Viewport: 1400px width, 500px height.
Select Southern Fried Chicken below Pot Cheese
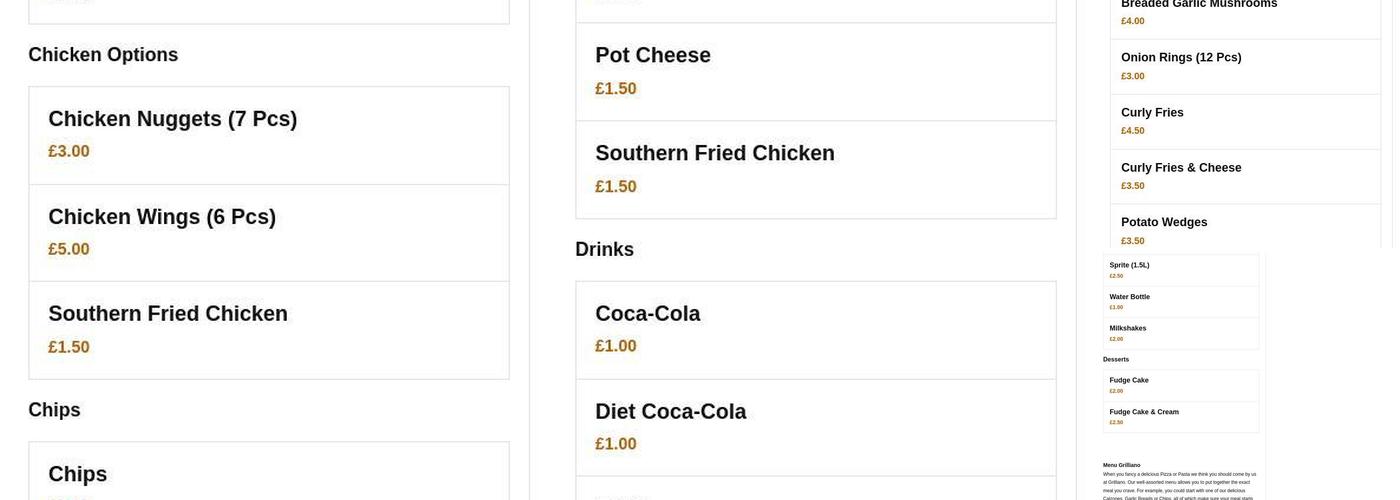click(x=815, y=169)
